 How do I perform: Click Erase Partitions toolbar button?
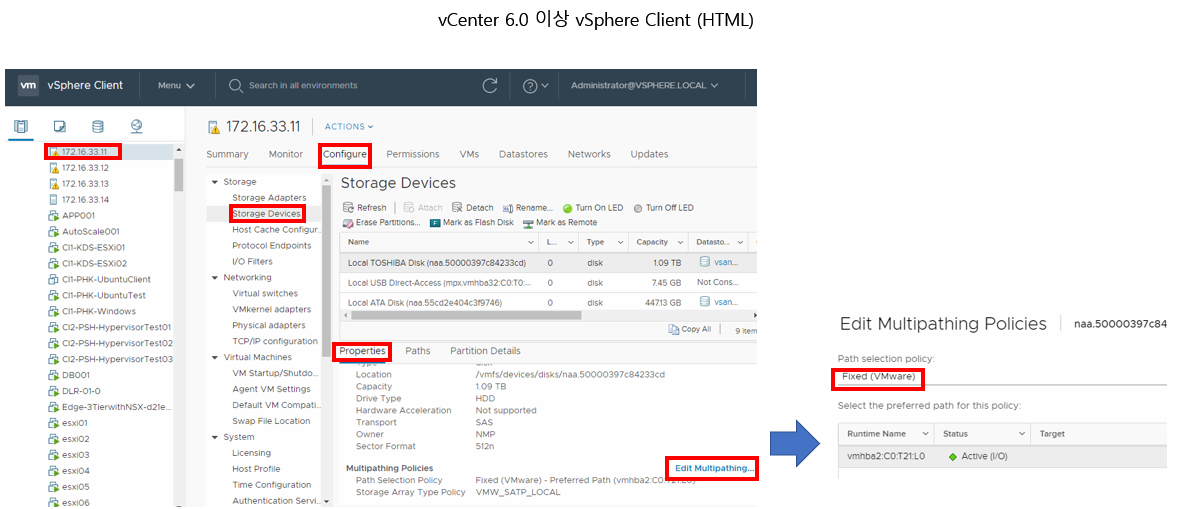pos(382,223)
